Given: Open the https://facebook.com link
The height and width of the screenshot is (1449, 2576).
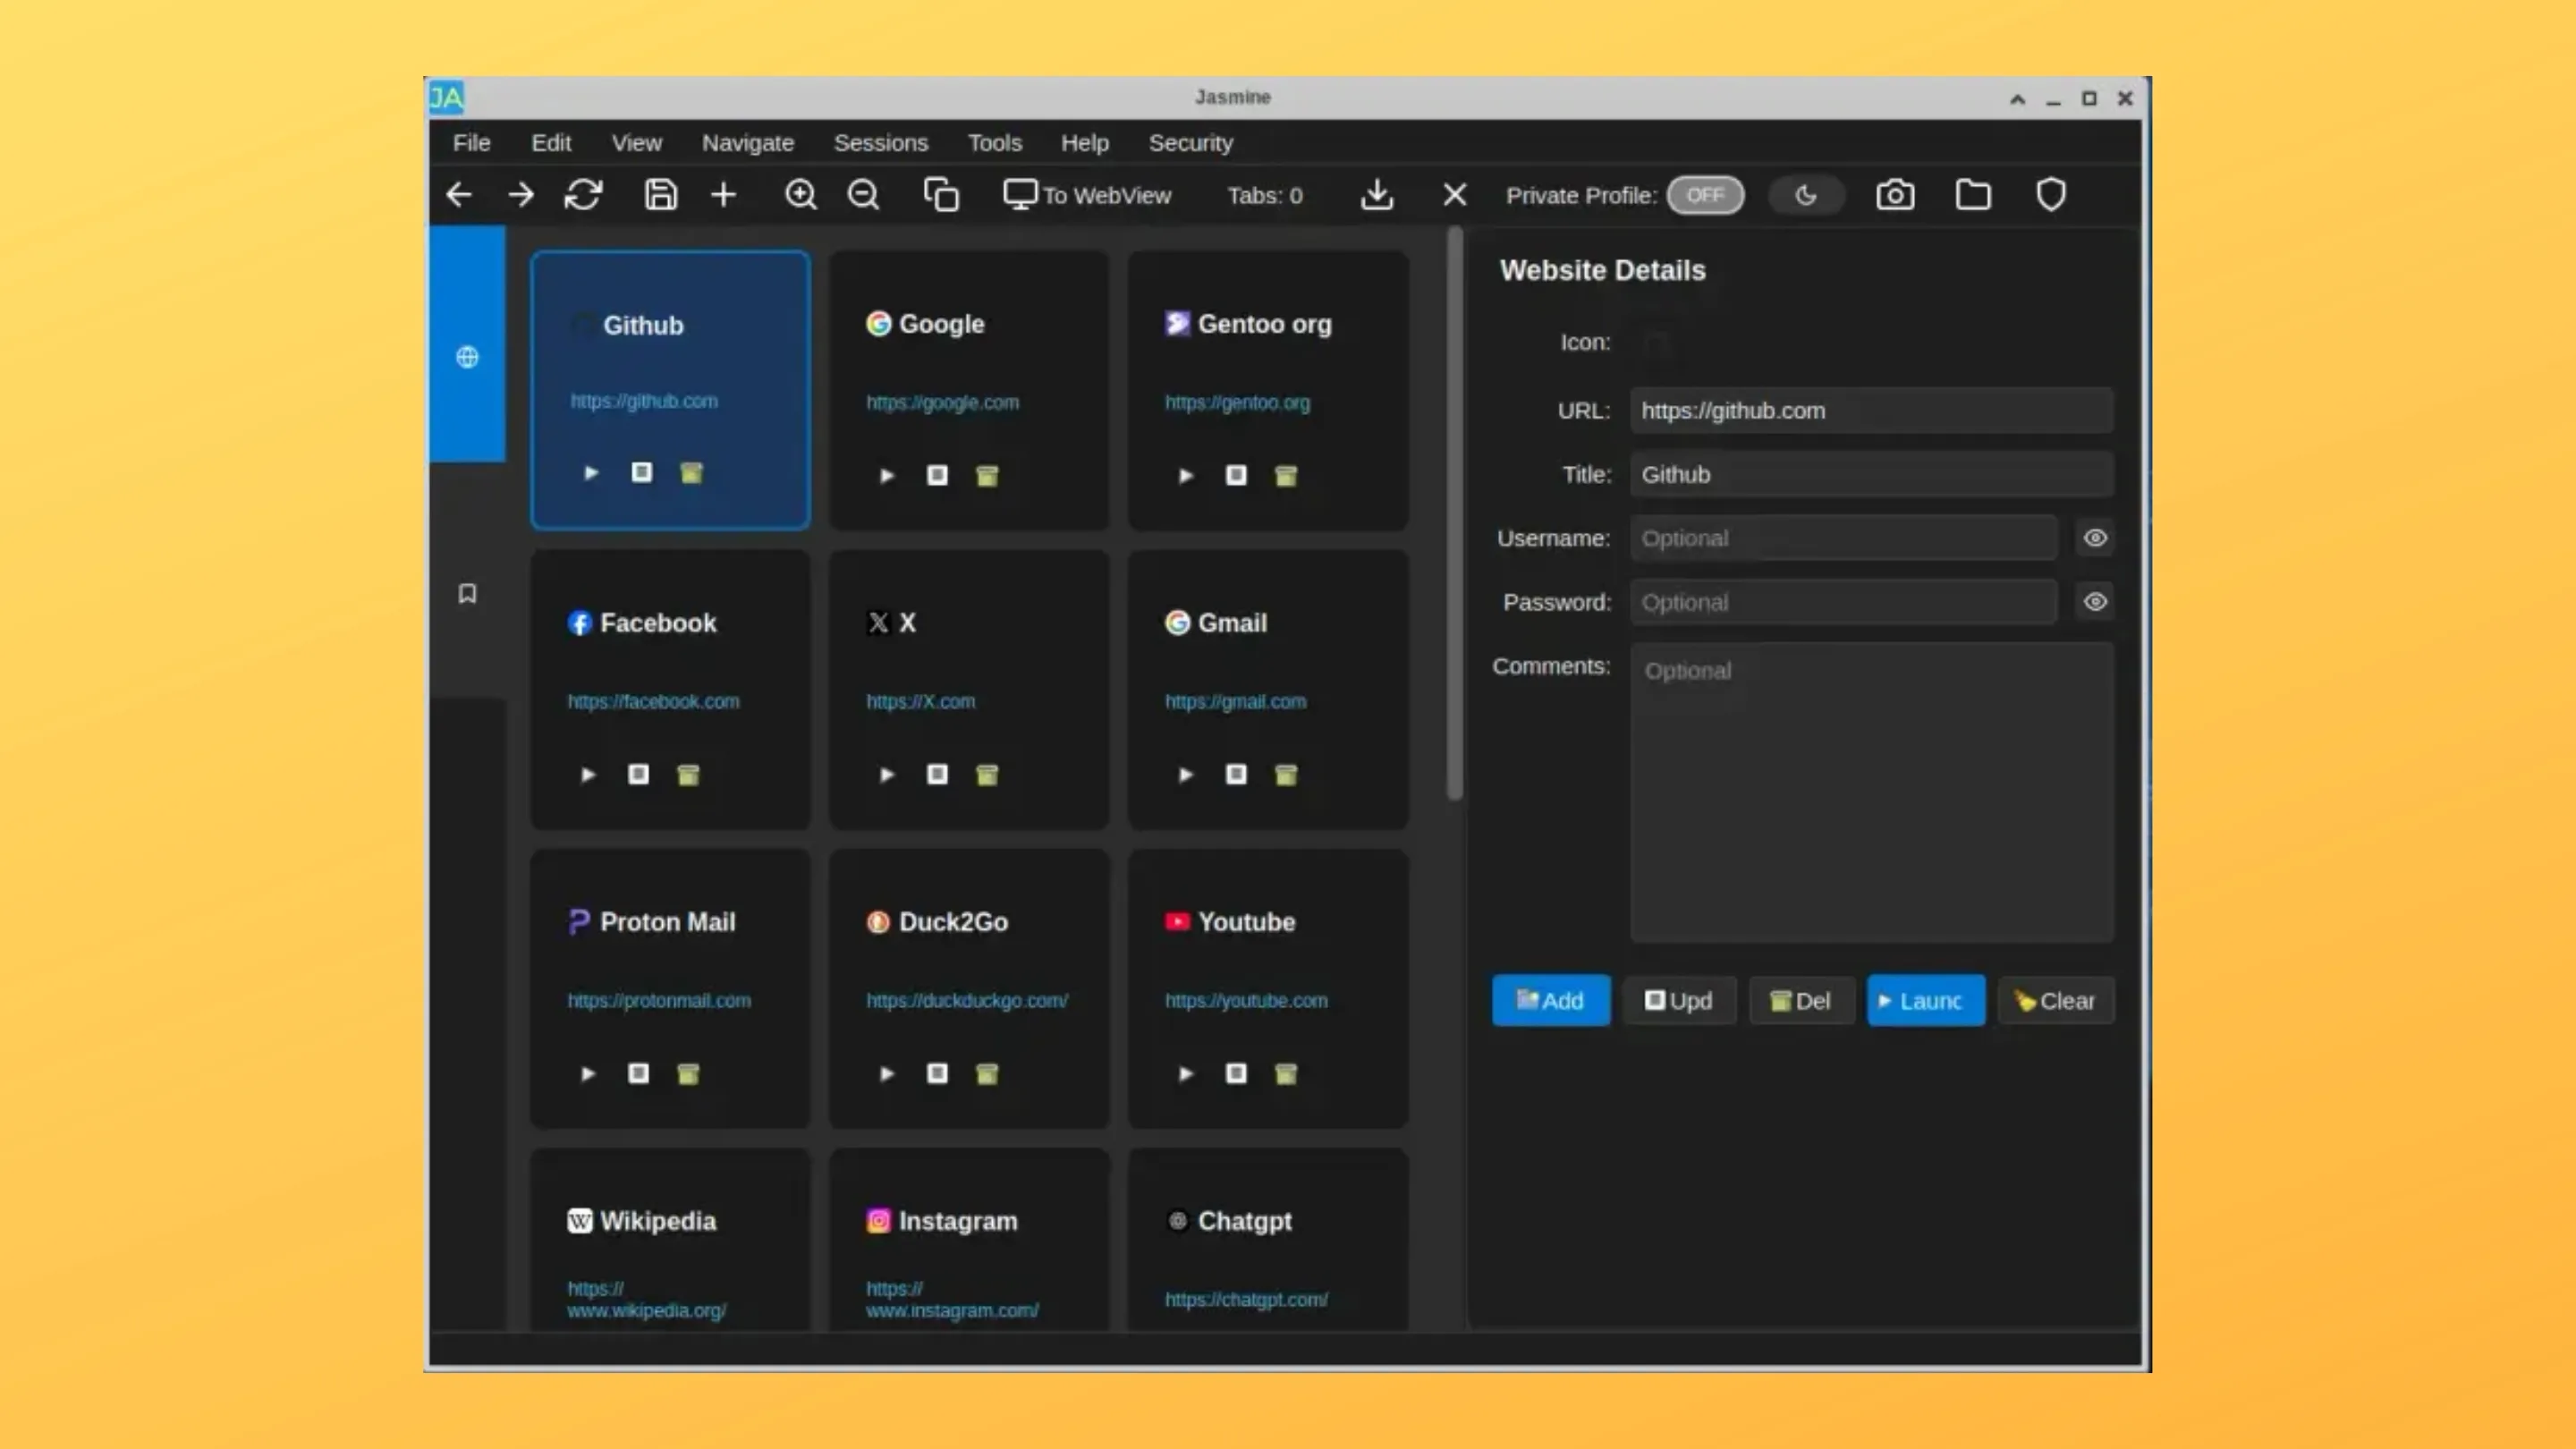Looking at the screenshot, I should pos(653,701).
